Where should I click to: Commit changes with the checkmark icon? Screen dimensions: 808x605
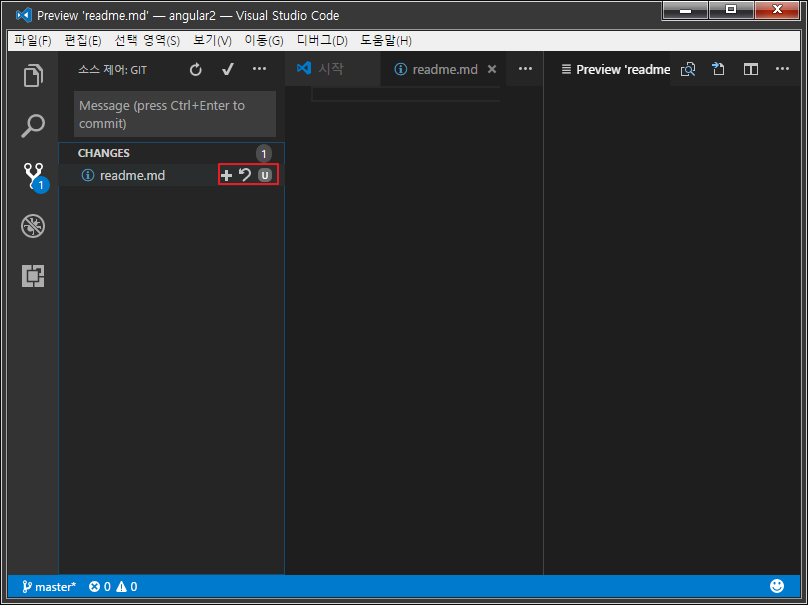(x=228, y=69)
